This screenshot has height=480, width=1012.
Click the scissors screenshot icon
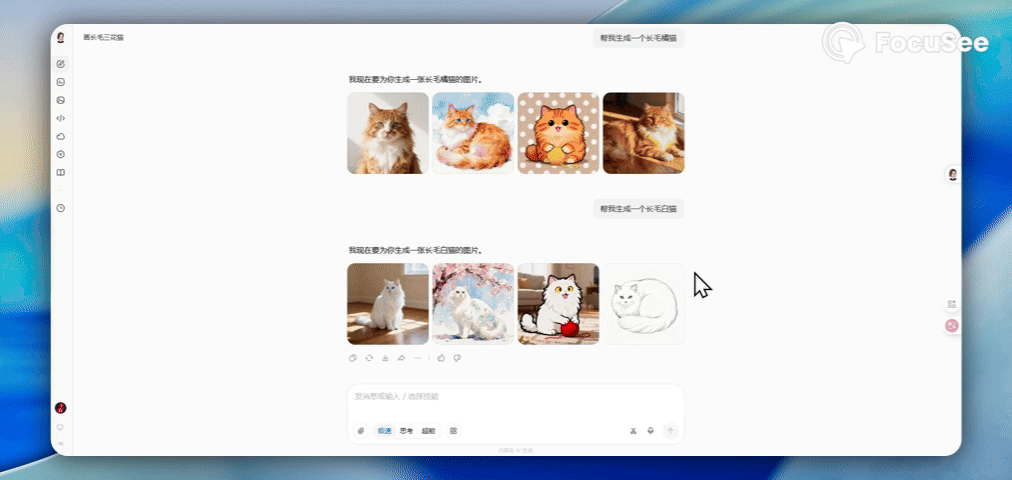click(x=633, y=431)
